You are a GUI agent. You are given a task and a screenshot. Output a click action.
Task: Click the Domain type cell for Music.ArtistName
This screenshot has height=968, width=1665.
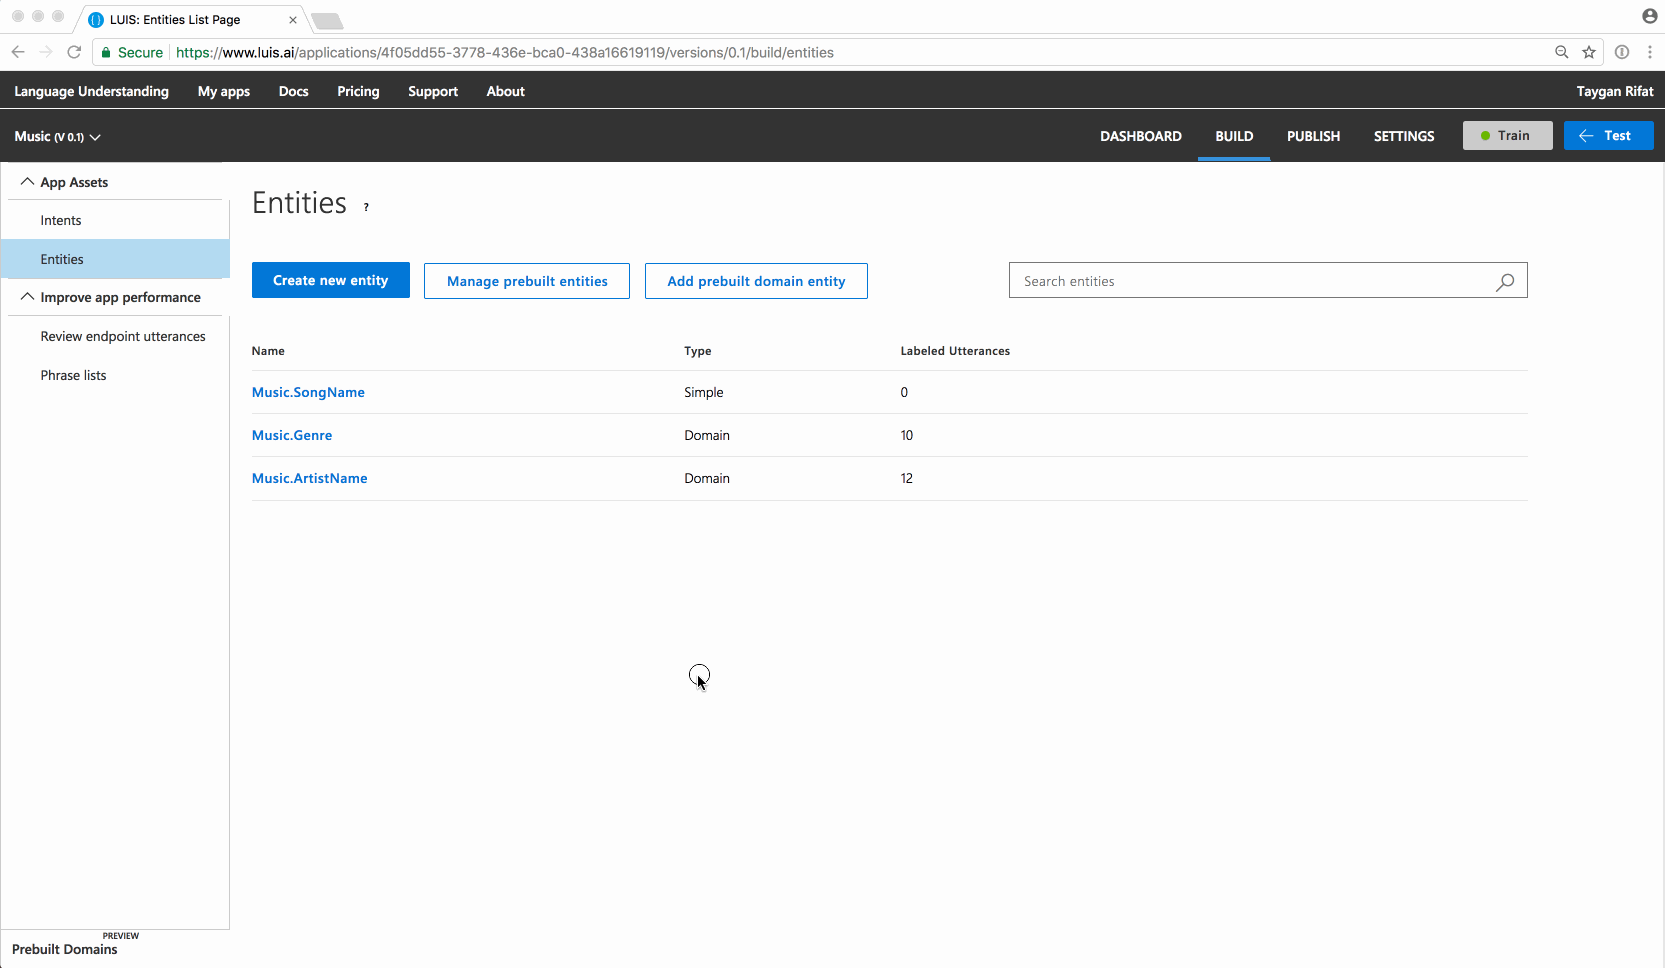click(x=707, y=478)
